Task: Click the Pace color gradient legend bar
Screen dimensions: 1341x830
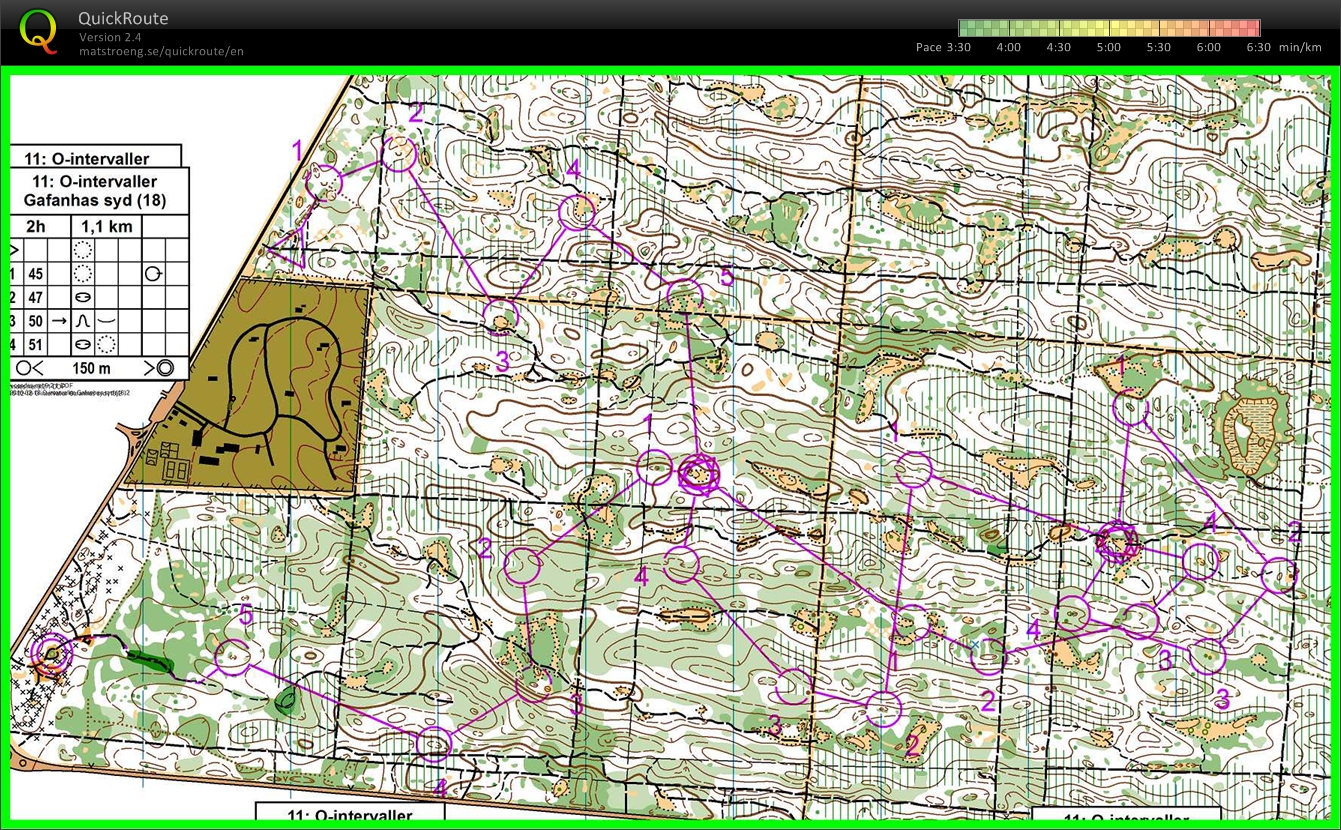Action: (1109, 28)
